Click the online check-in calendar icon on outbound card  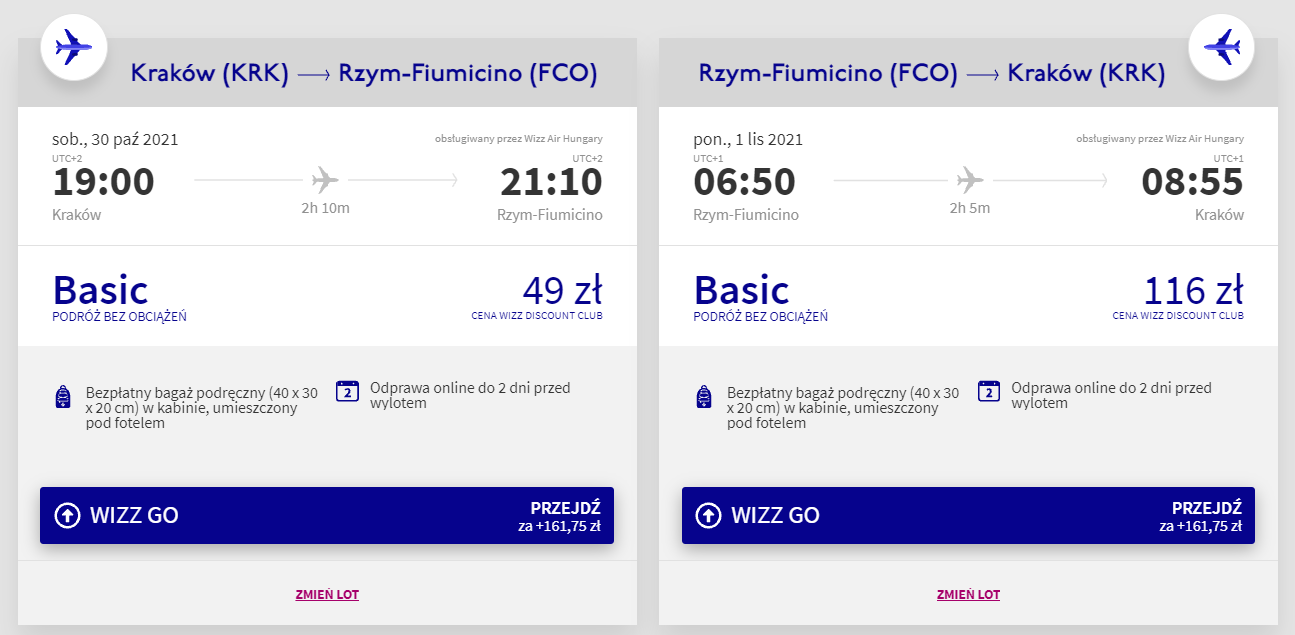[347, 391]
